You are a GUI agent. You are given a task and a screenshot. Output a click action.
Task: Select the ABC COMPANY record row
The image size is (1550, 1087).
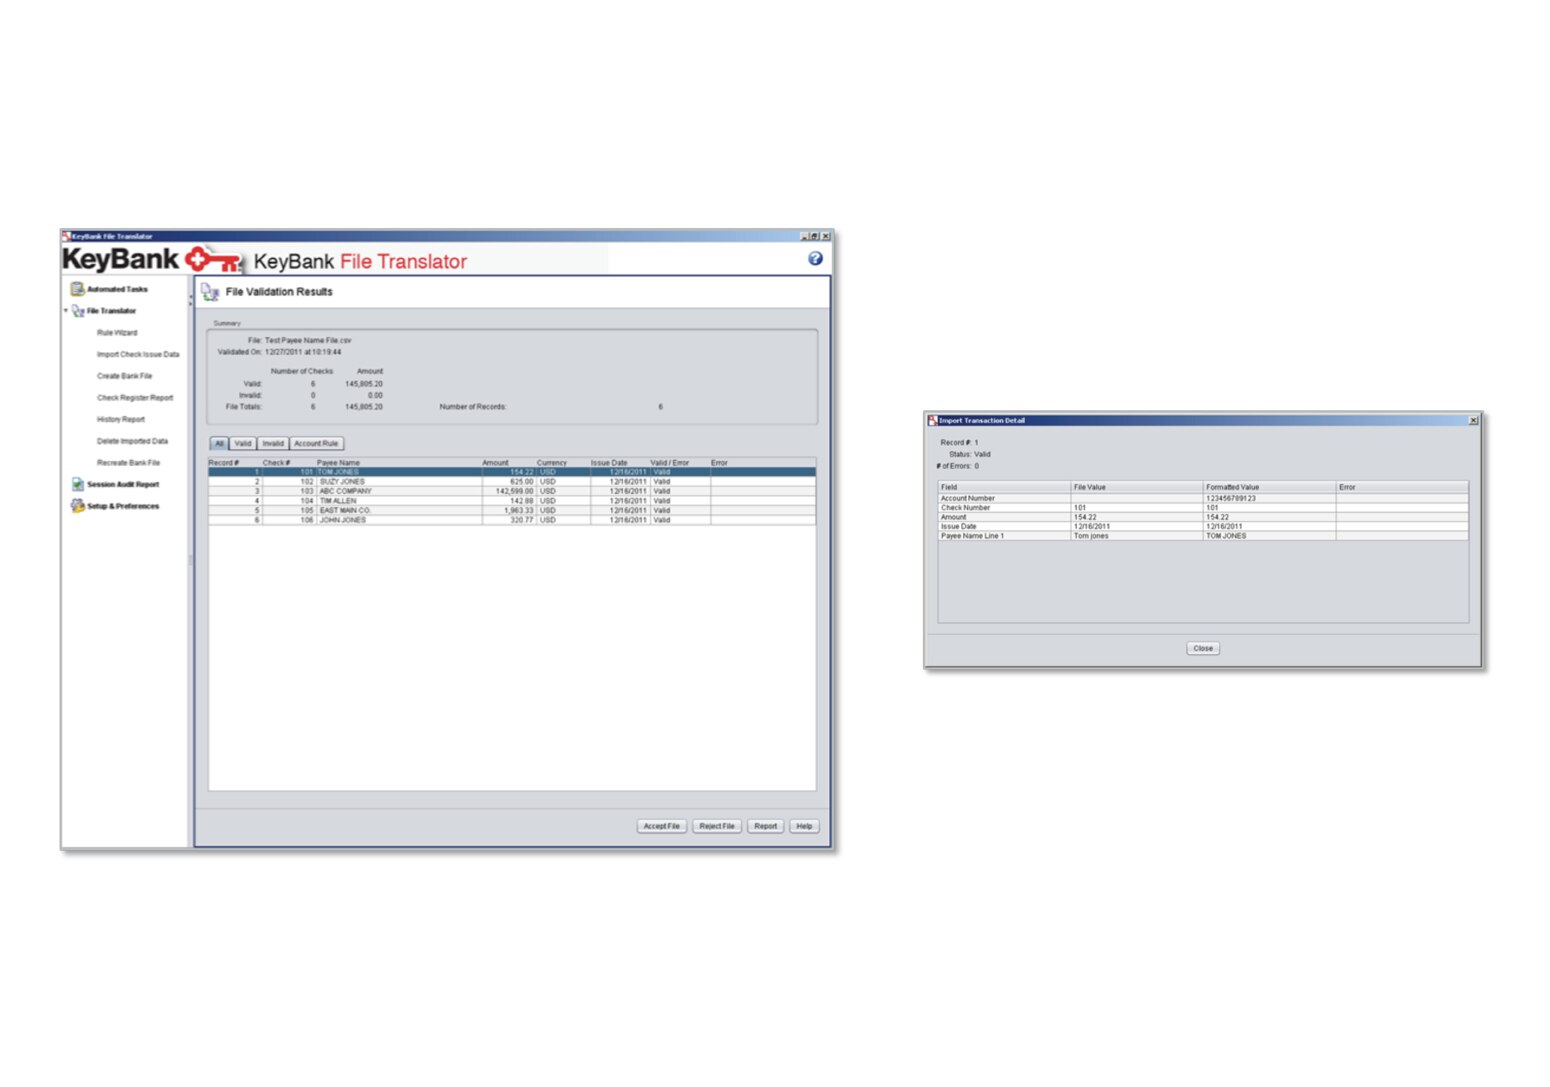pyautogui.click(x=511, y=491)
